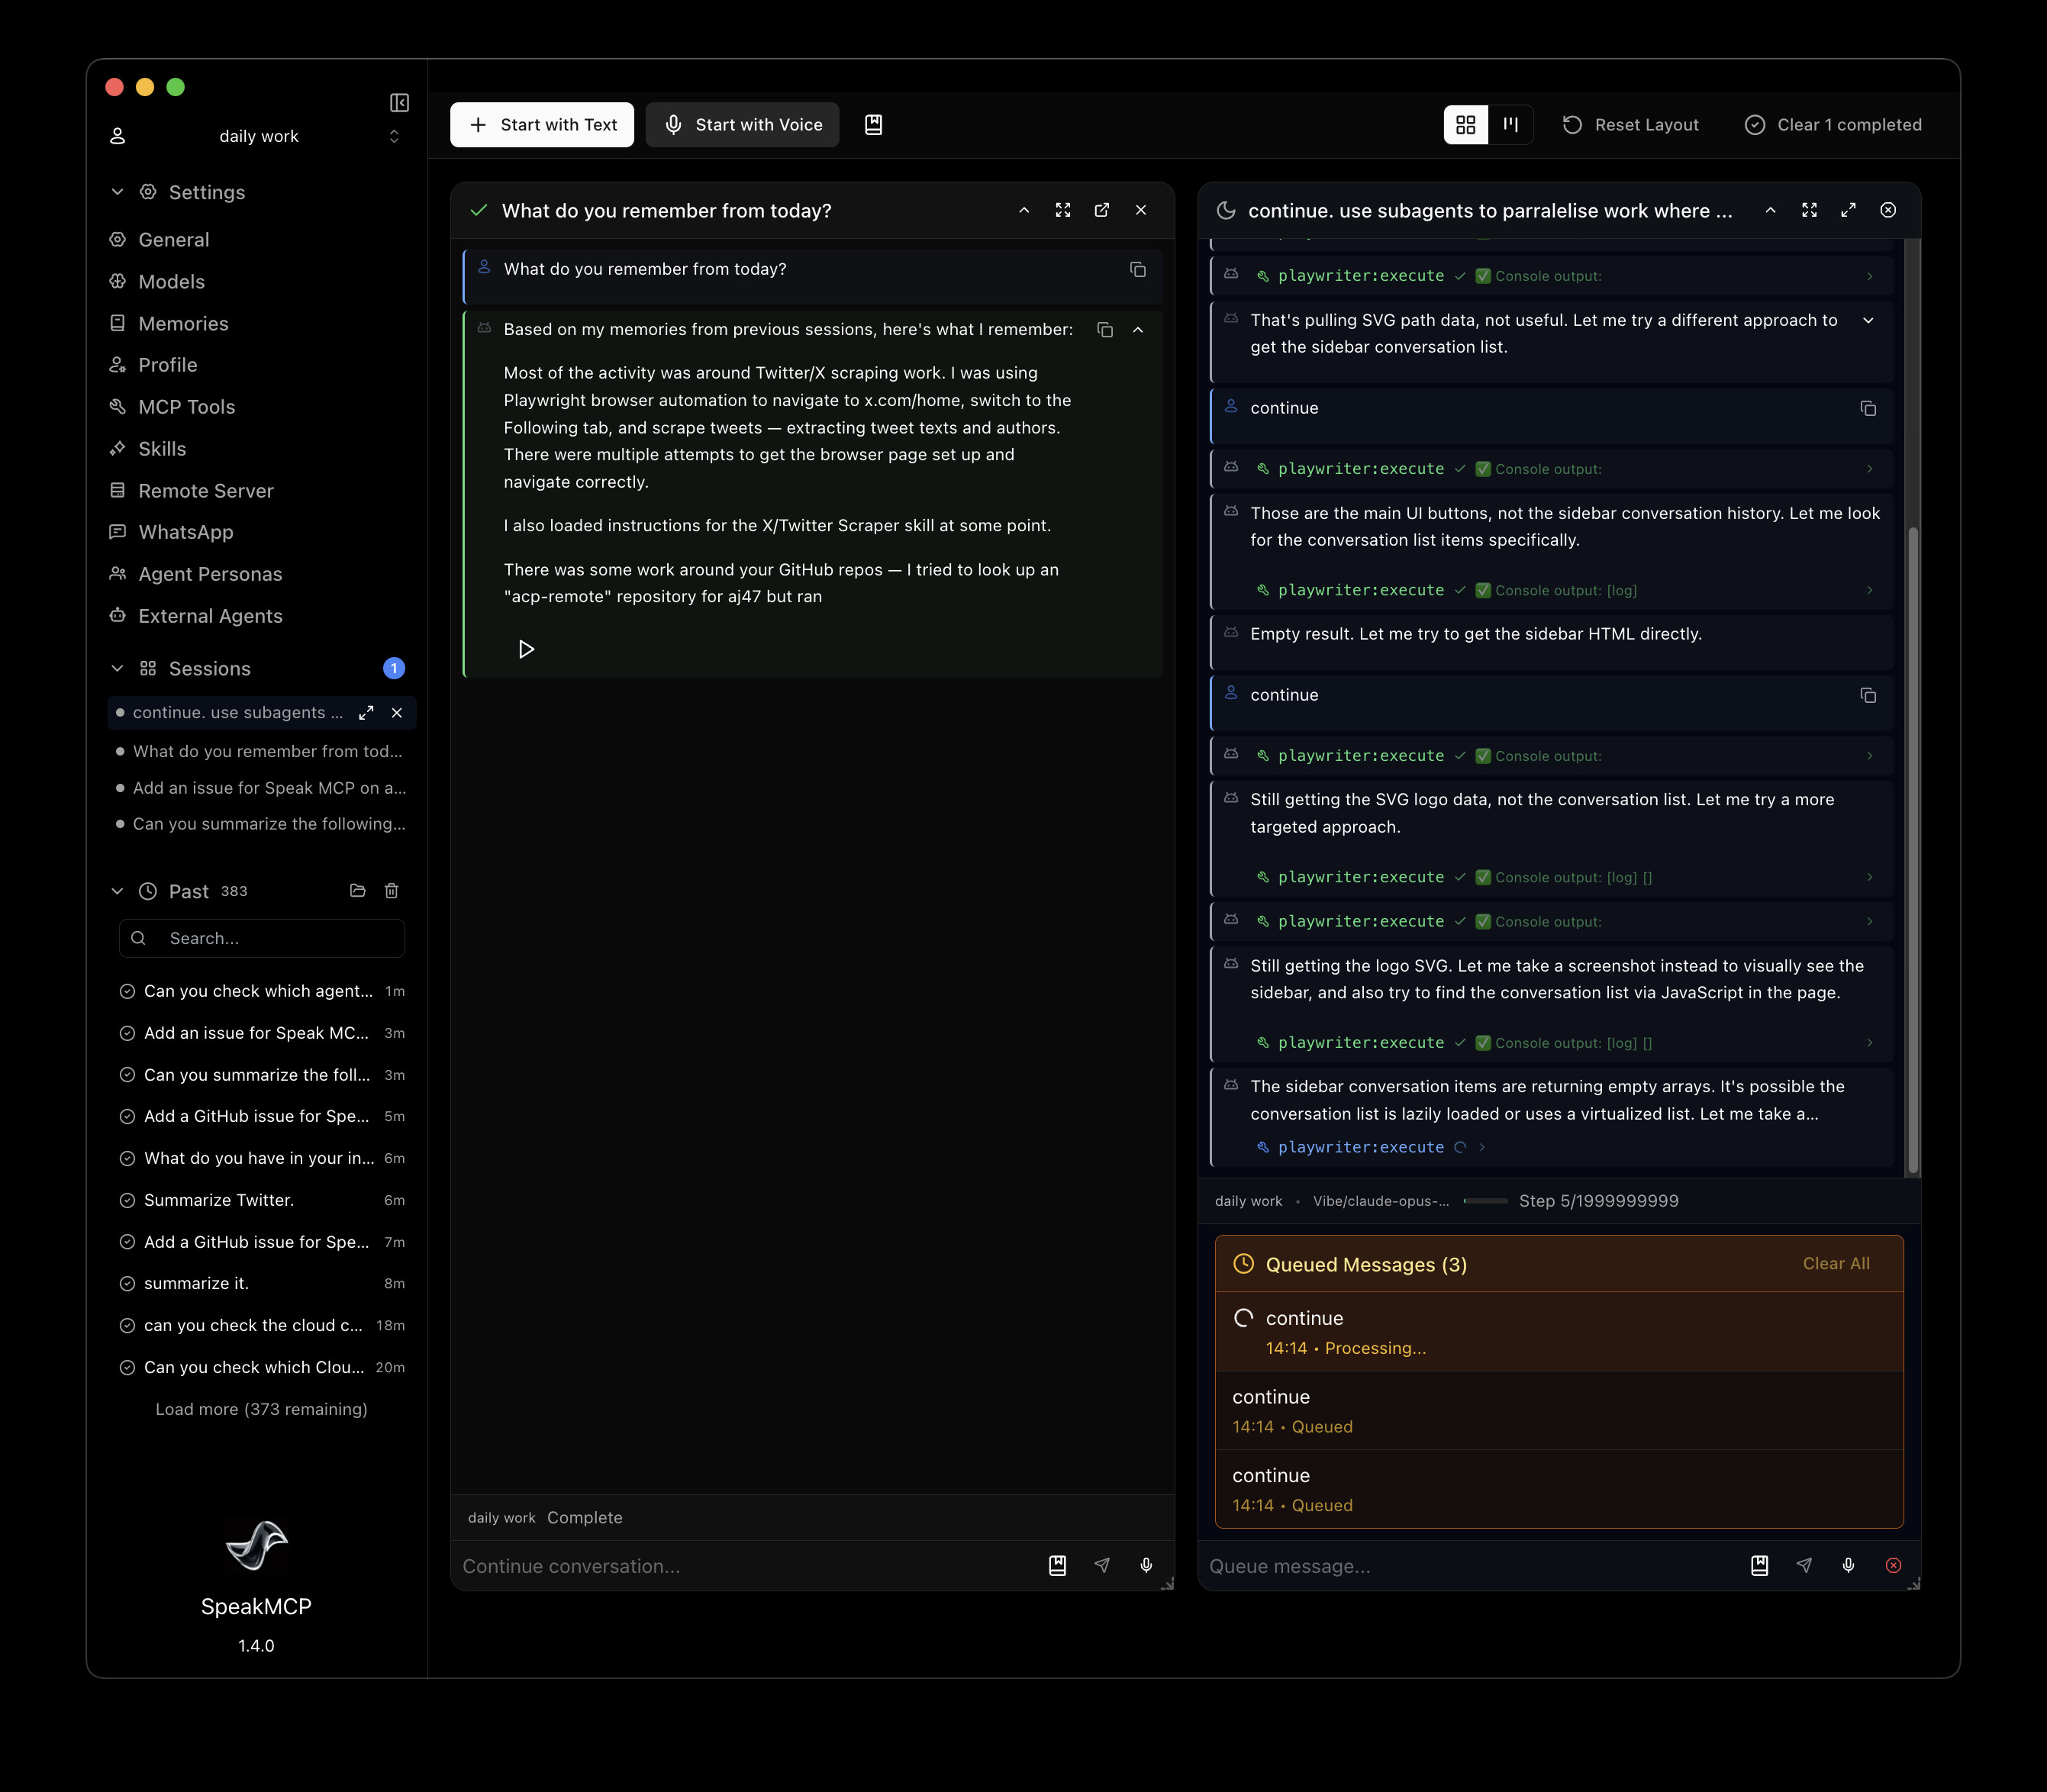This screenshot has height=1792, width=2047.
Task: Stop the running agent with red icon
Action: pyautogui.click(x=1893, y=1566)
